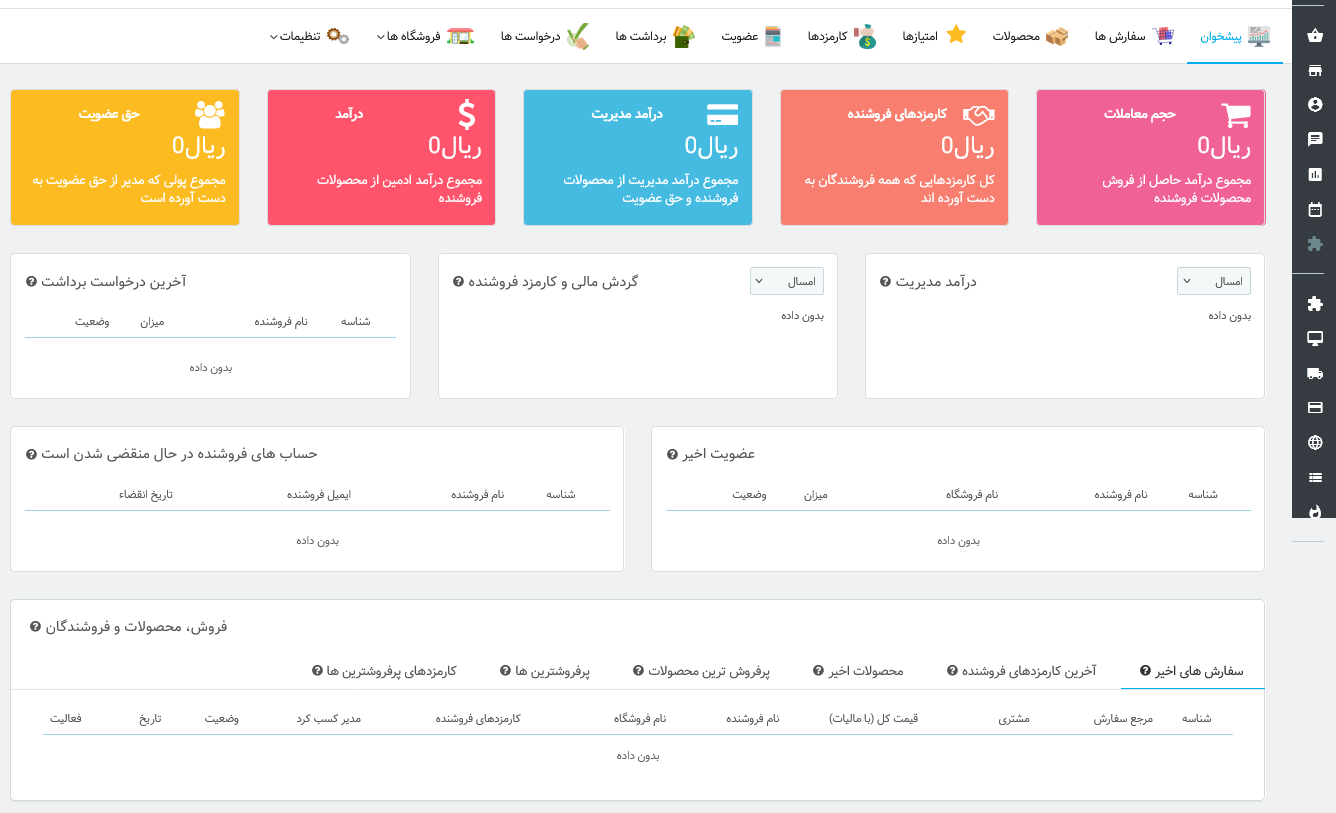
Task: Go to پیشخوان dashboard menu item
Action: (1235, 36)
